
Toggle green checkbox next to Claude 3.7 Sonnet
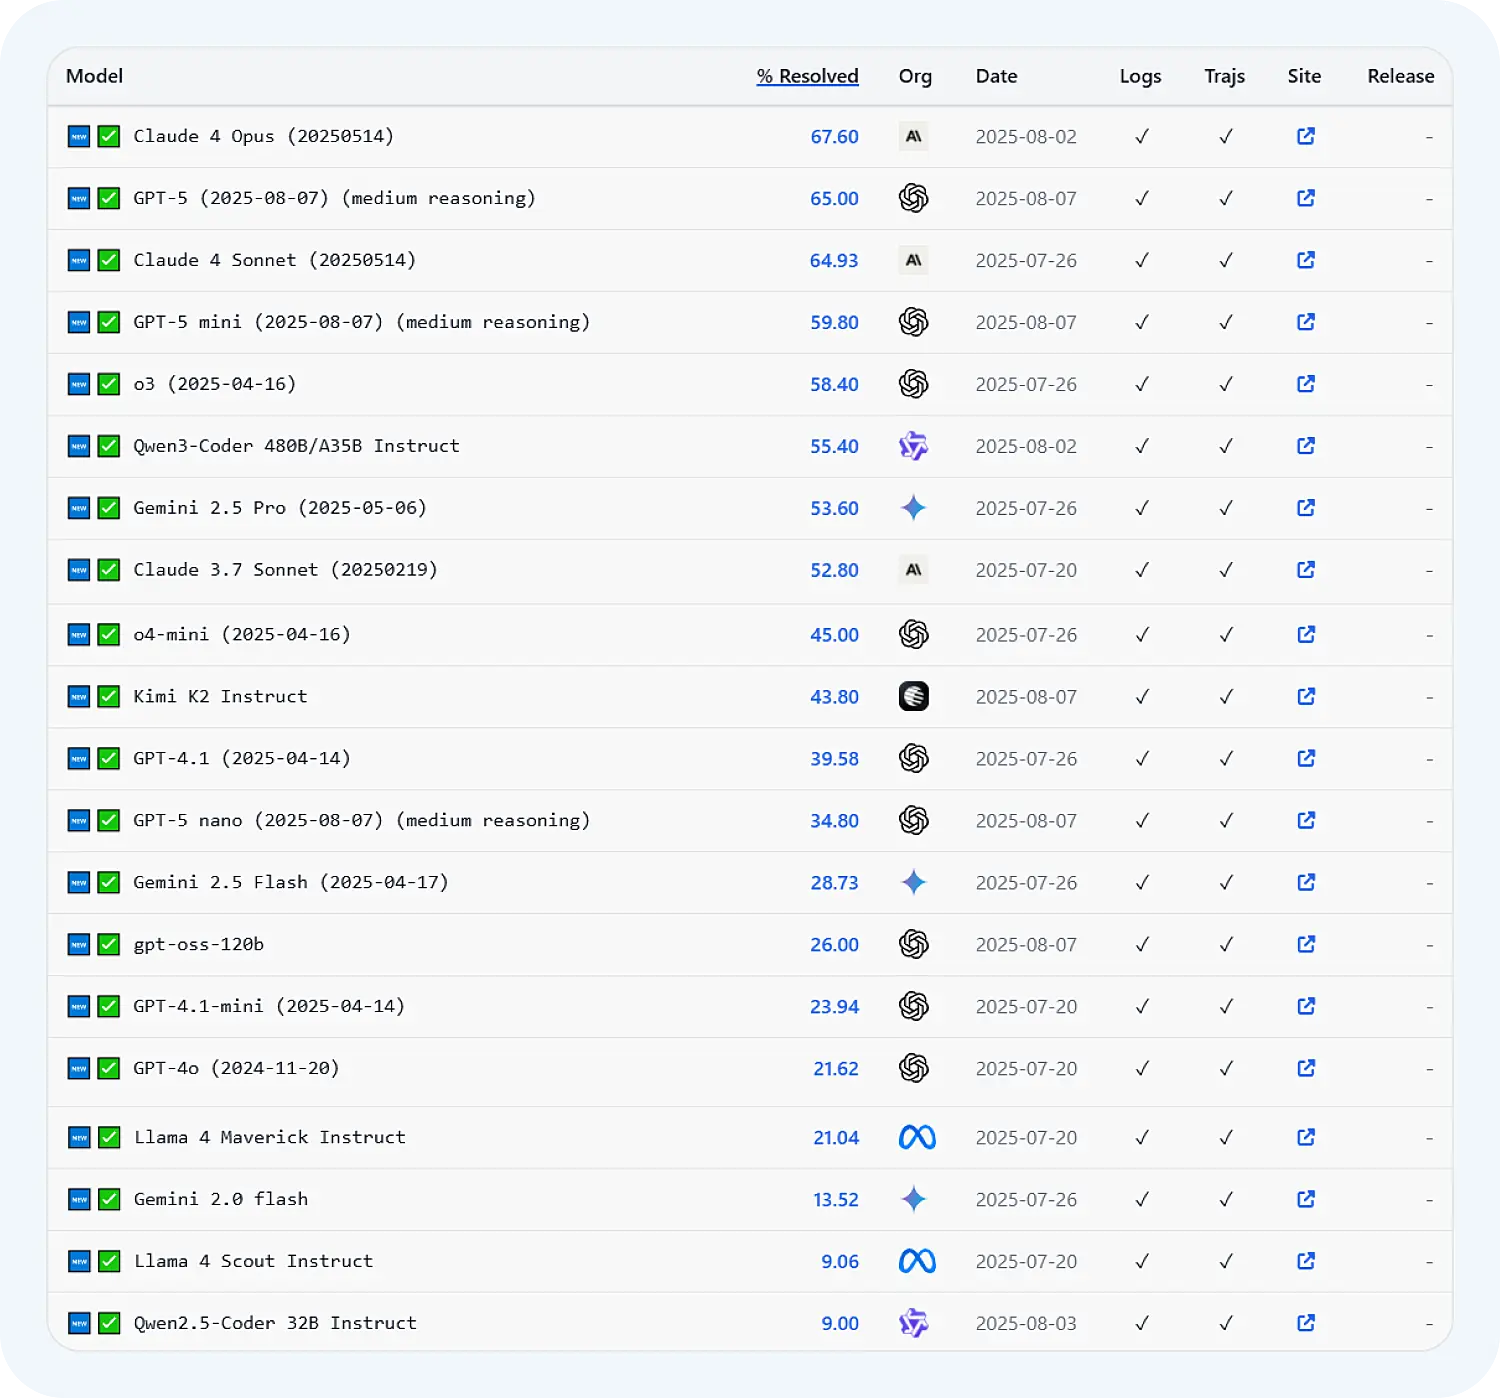point(109,570)
